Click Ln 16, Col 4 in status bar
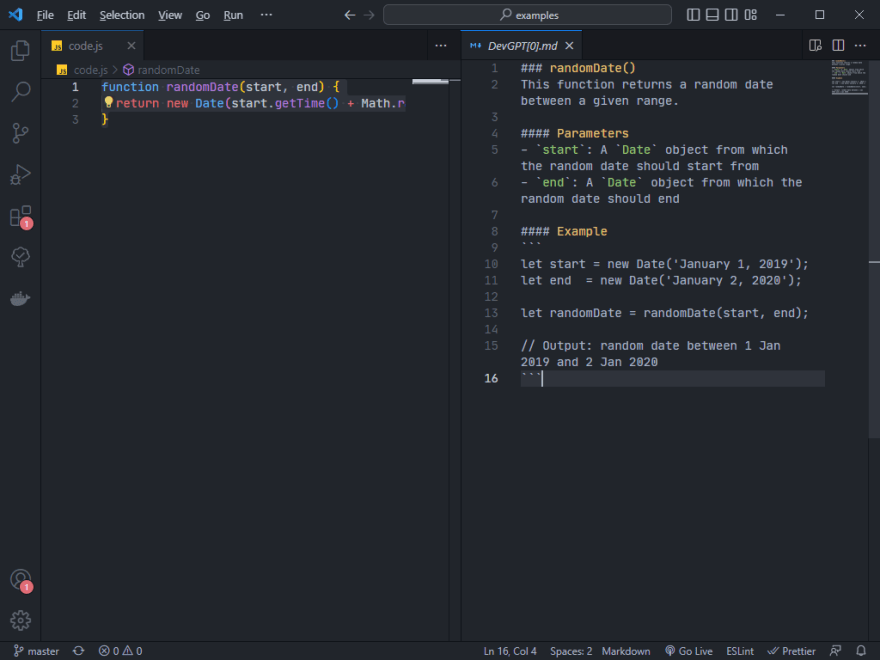This screenshot has height=660, width=880. click(510, 651)
